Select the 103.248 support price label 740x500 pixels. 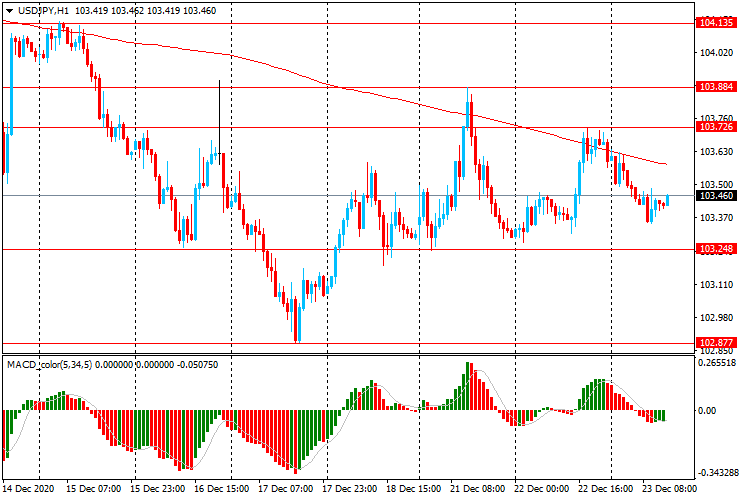point(716,248)
